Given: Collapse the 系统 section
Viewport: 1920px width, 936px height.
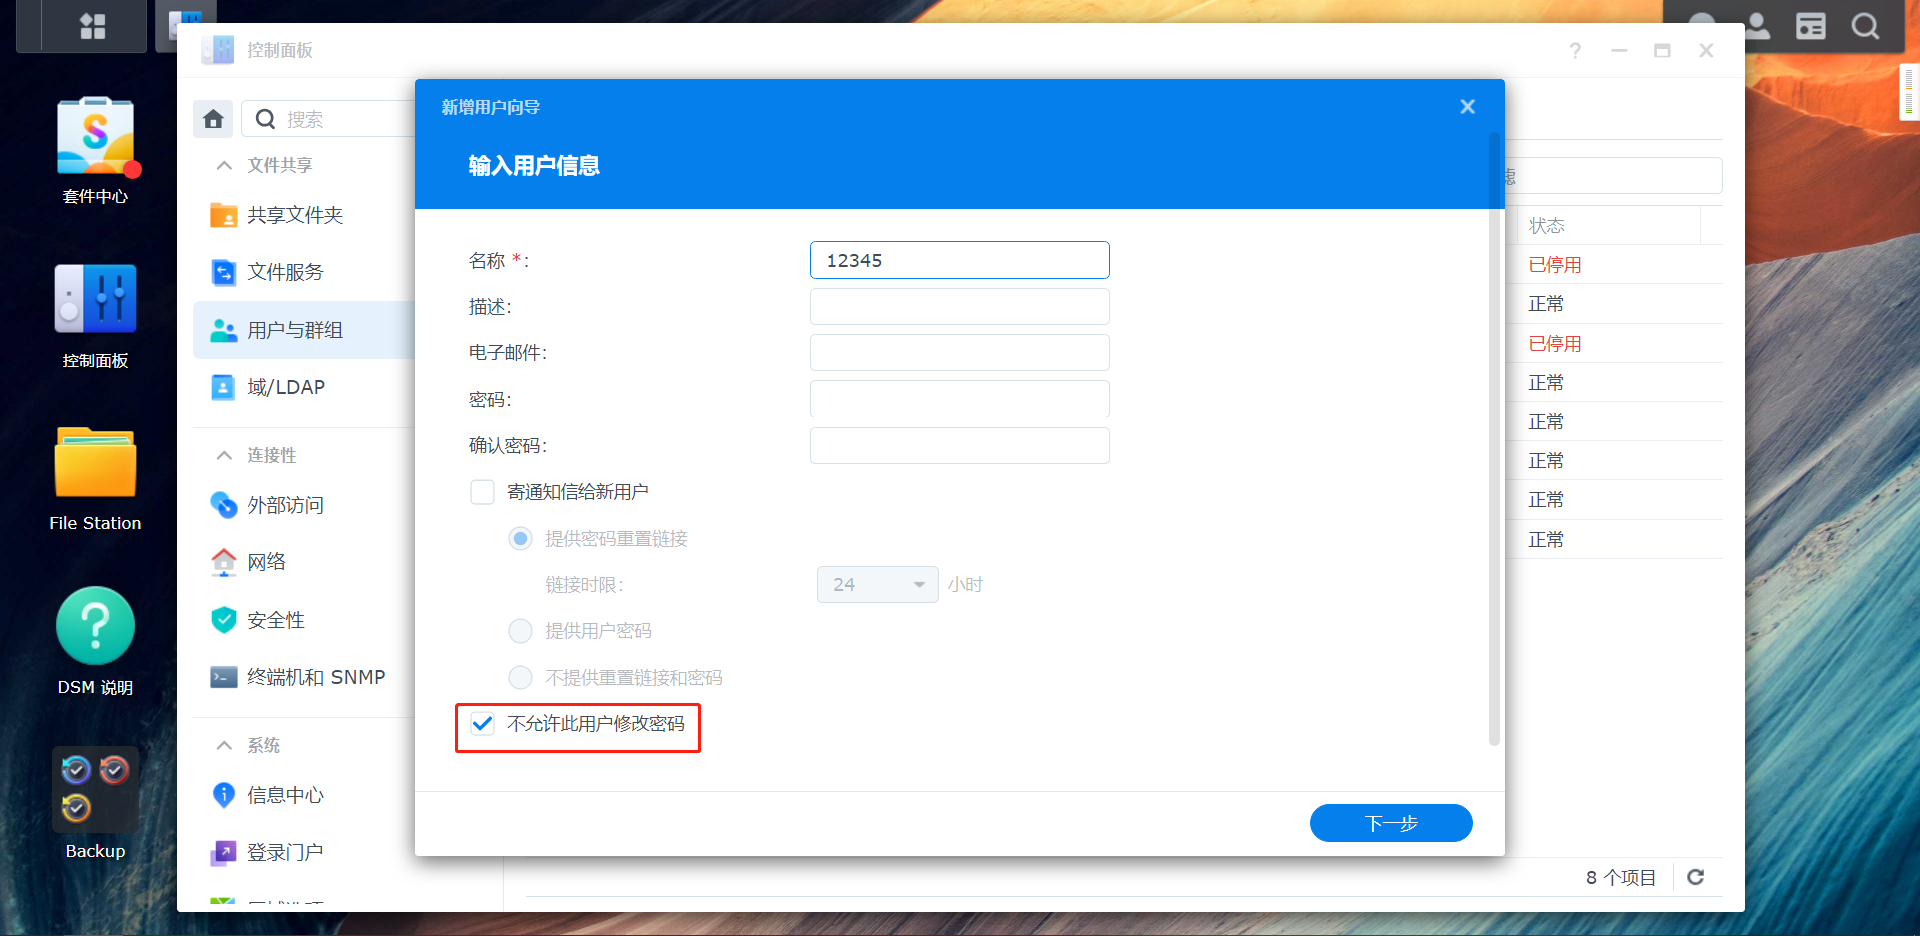Looking at the screenshot, I should 224,745.
